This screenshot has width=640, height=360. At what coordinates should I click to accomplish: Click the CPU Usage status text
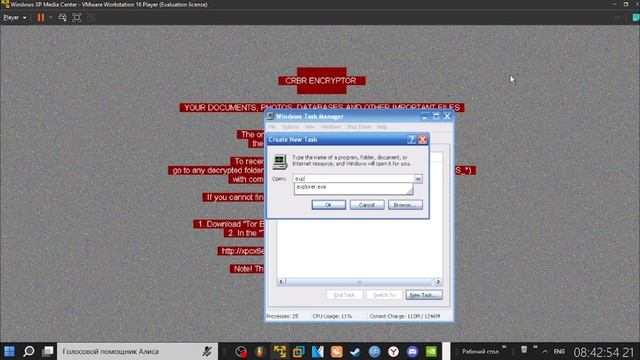pos(332,316)
